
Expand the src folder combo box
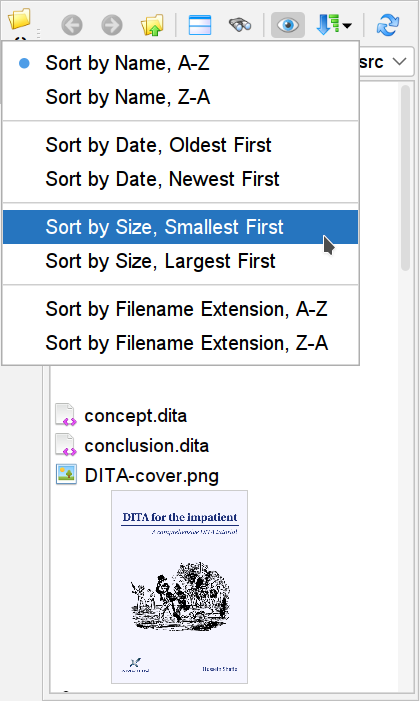point(385,62)
